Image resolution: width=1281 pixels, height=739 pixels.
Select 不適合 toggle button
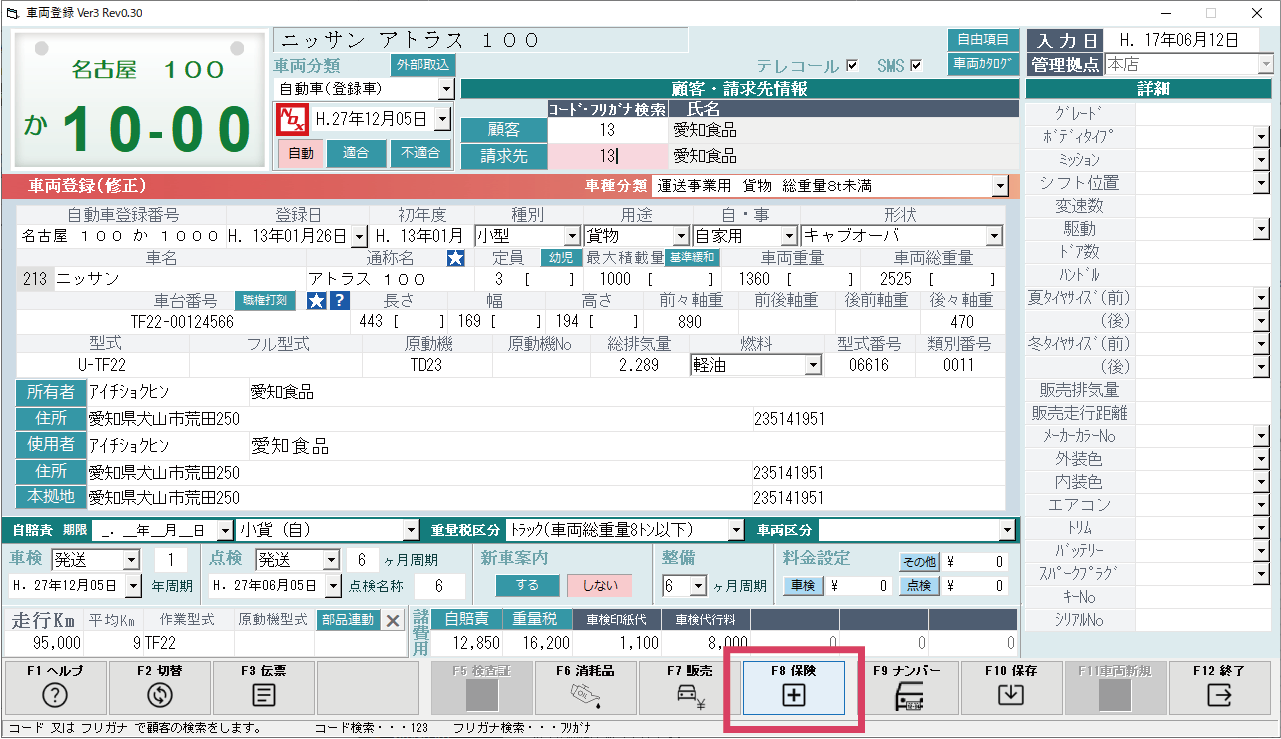click(420, 154)
